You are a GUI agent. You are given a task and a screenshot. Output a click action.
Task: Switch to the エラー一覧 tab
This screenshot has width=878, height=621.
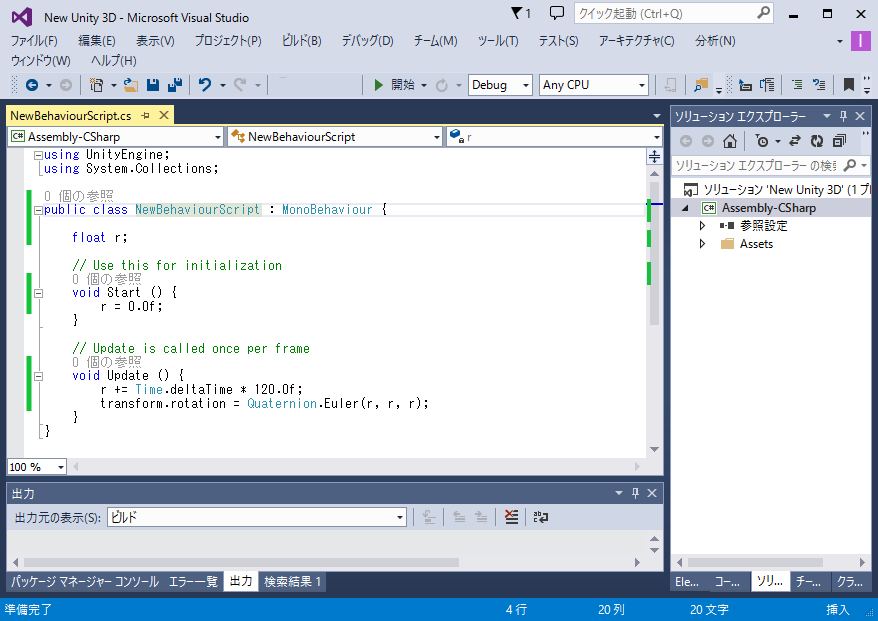(193, 582)
